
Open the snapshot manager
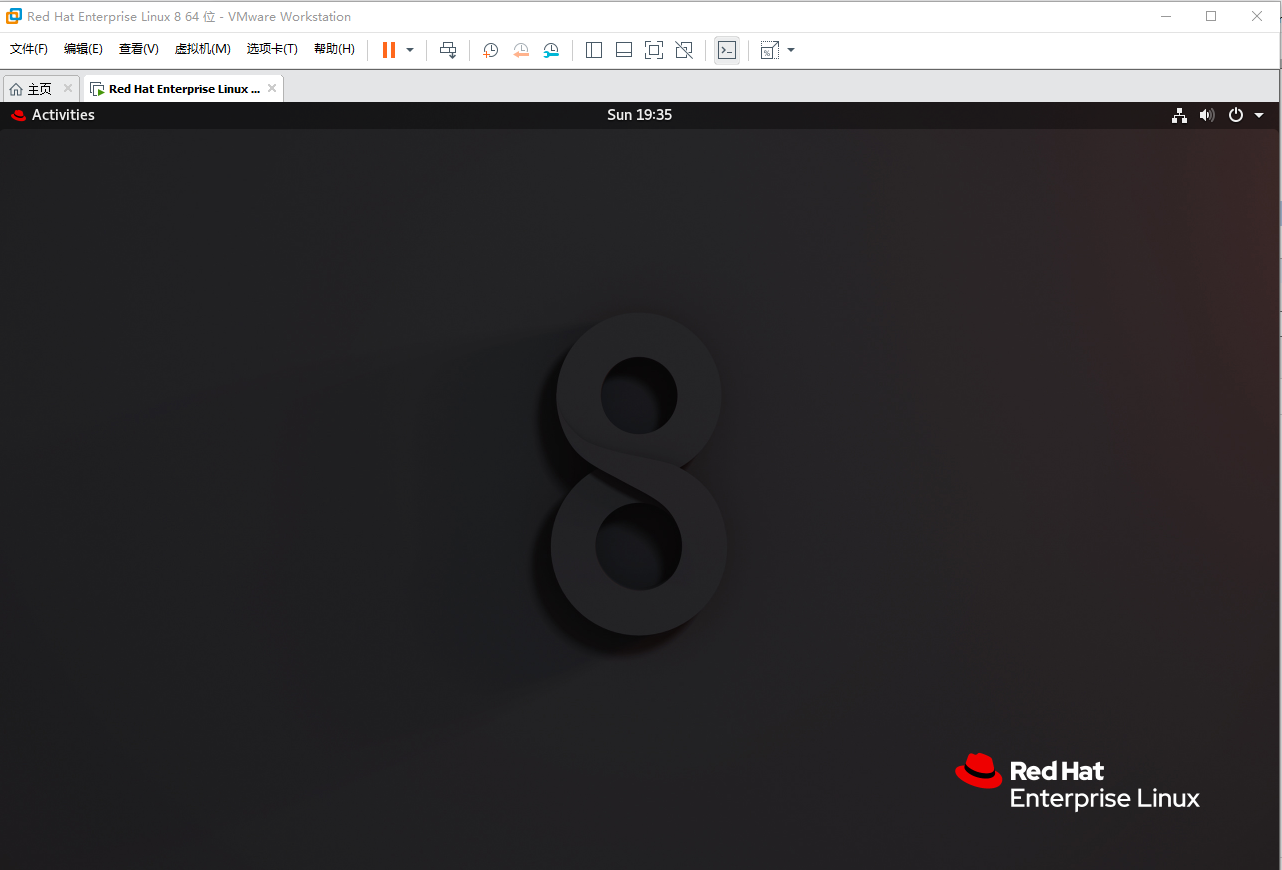pos(552,50)
